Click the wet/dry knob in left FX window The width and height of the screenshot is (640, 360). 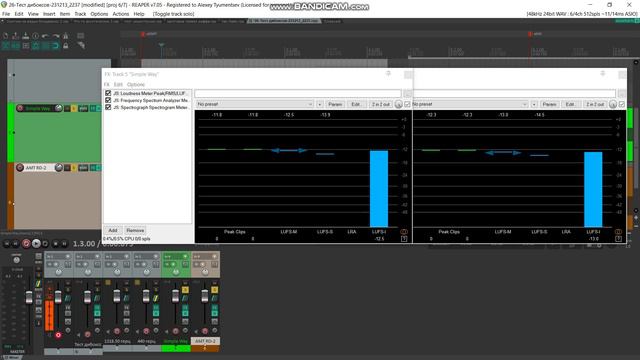pyautogui.click(x=399, y=104)
